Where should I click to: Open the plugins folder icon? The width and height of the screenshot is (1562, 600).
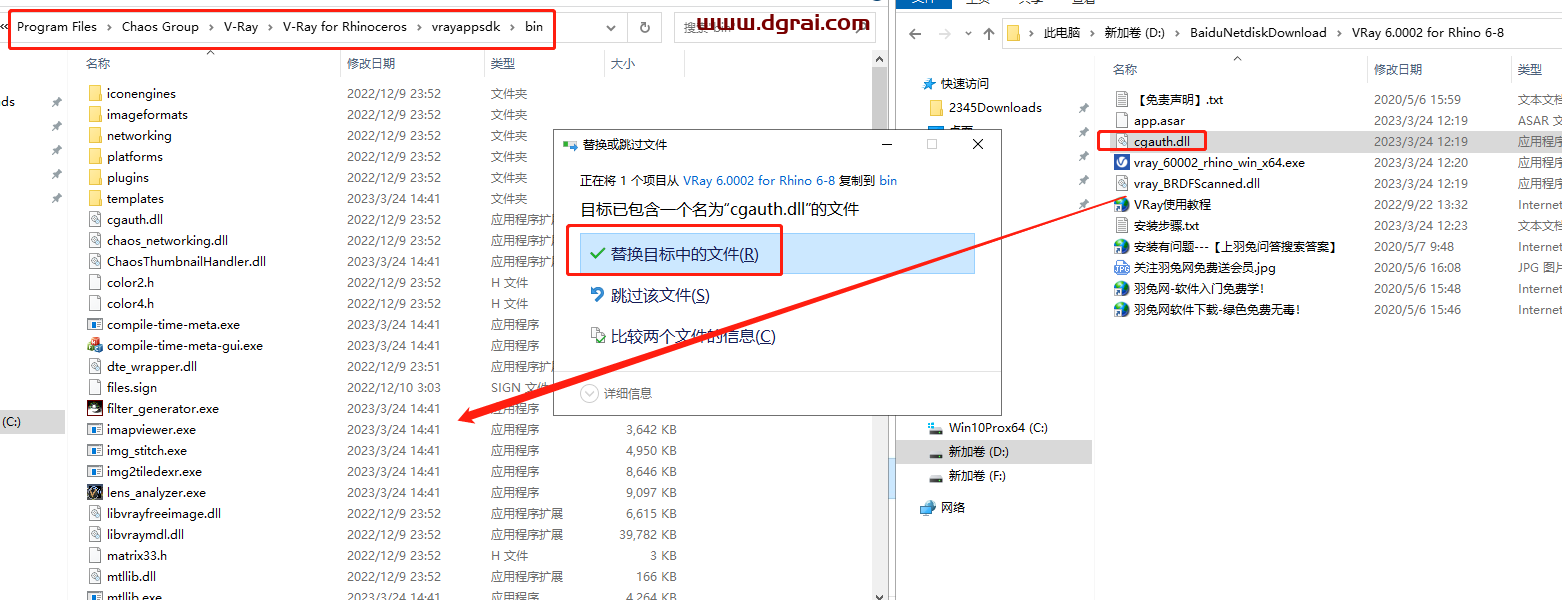coord(95,178)
